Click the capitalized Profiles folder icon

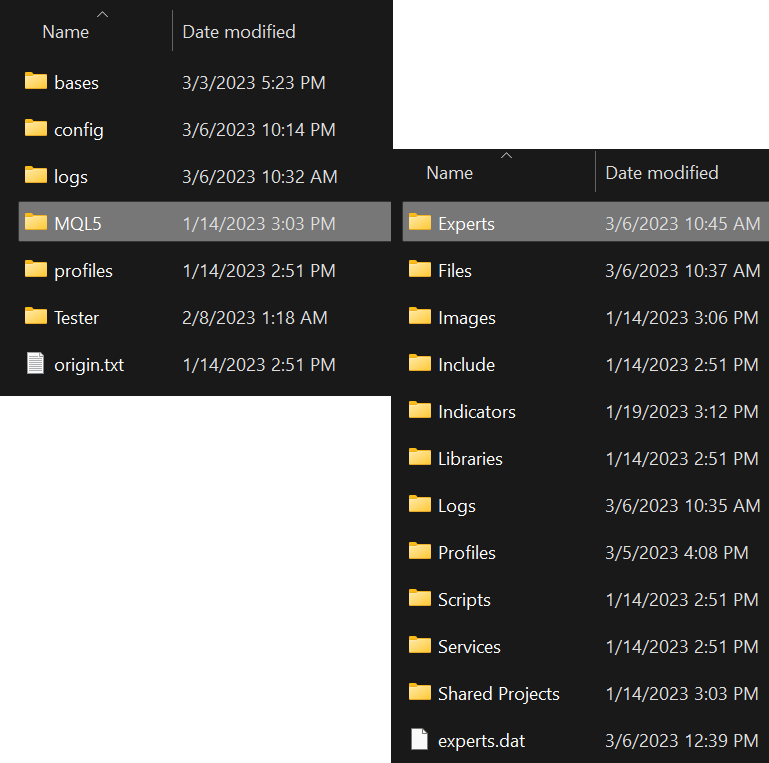click(420, 551)
